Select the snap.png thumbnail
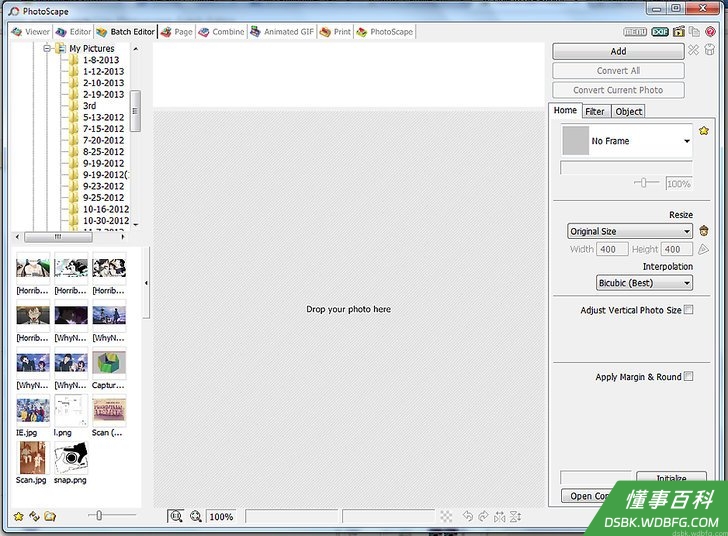728x536 pixels. point(71,458)
